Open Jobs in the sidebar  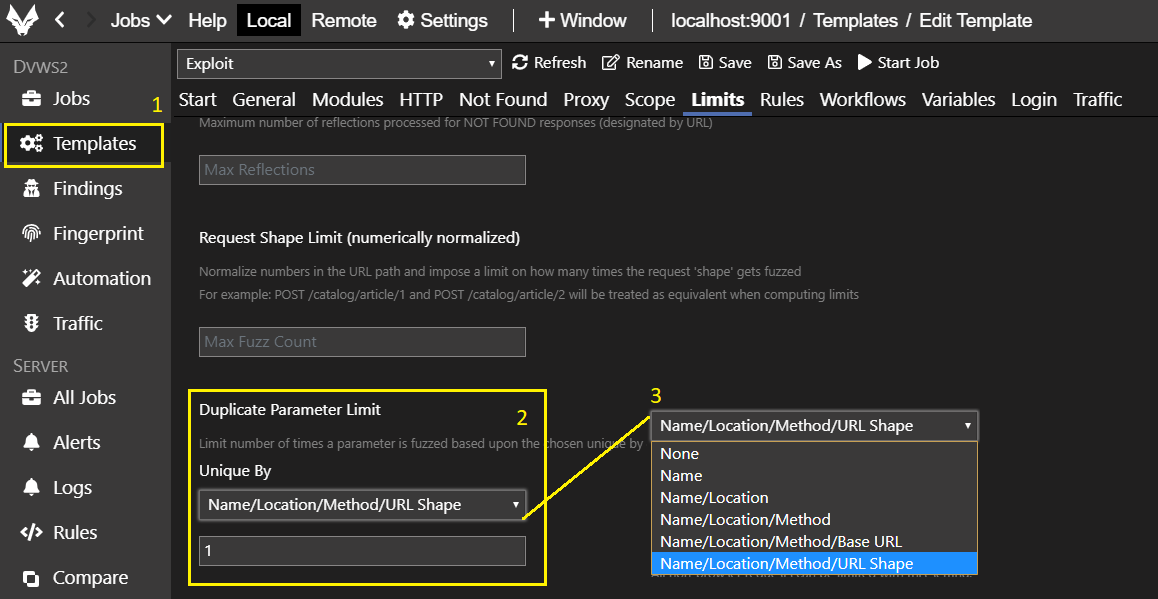[70, 99]
